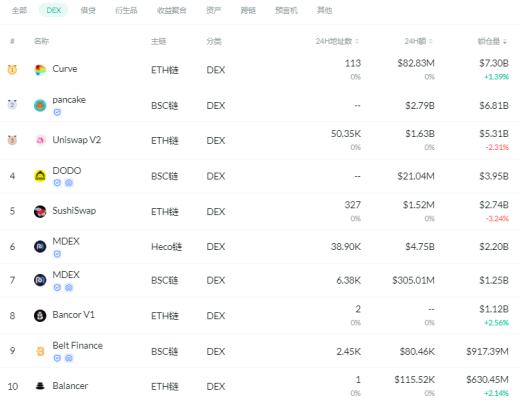Open the 预言机 tab
The image size is (520, 400).
(x=286, y=10)
